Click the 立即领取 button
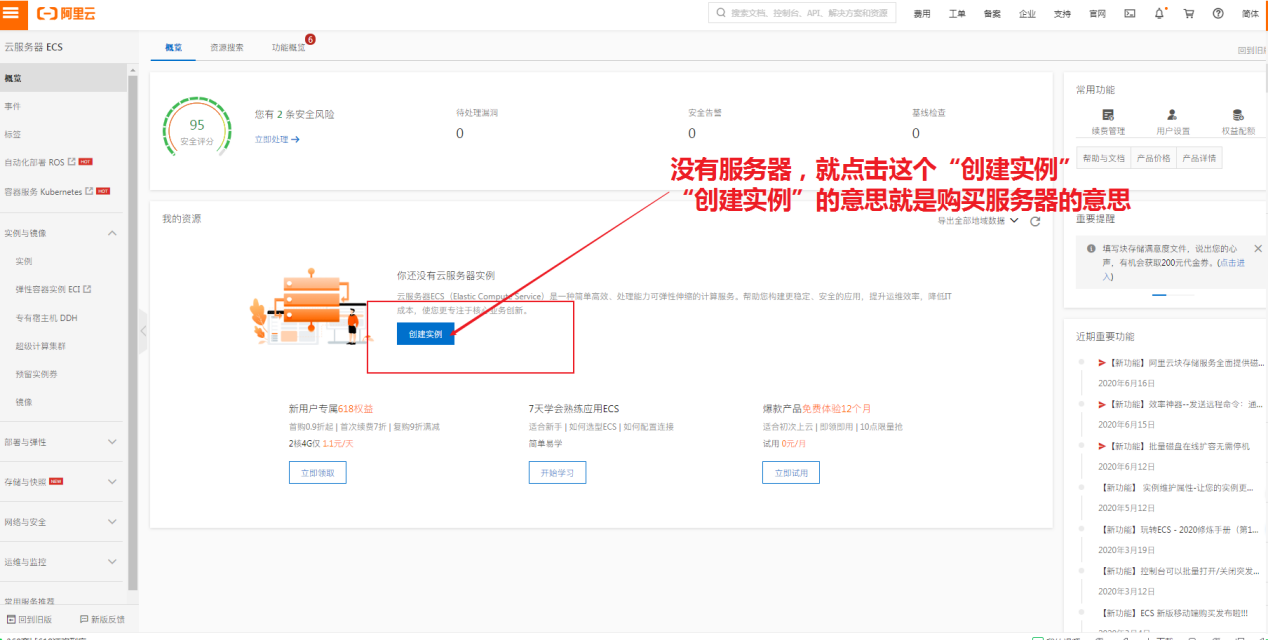The width and height of the screenshot is (1268, 640). click(318, 472)
